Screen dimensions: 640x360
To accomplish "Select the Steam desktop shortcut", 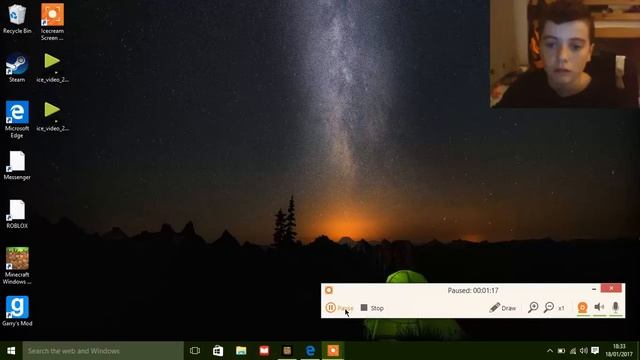I will 17,68.
